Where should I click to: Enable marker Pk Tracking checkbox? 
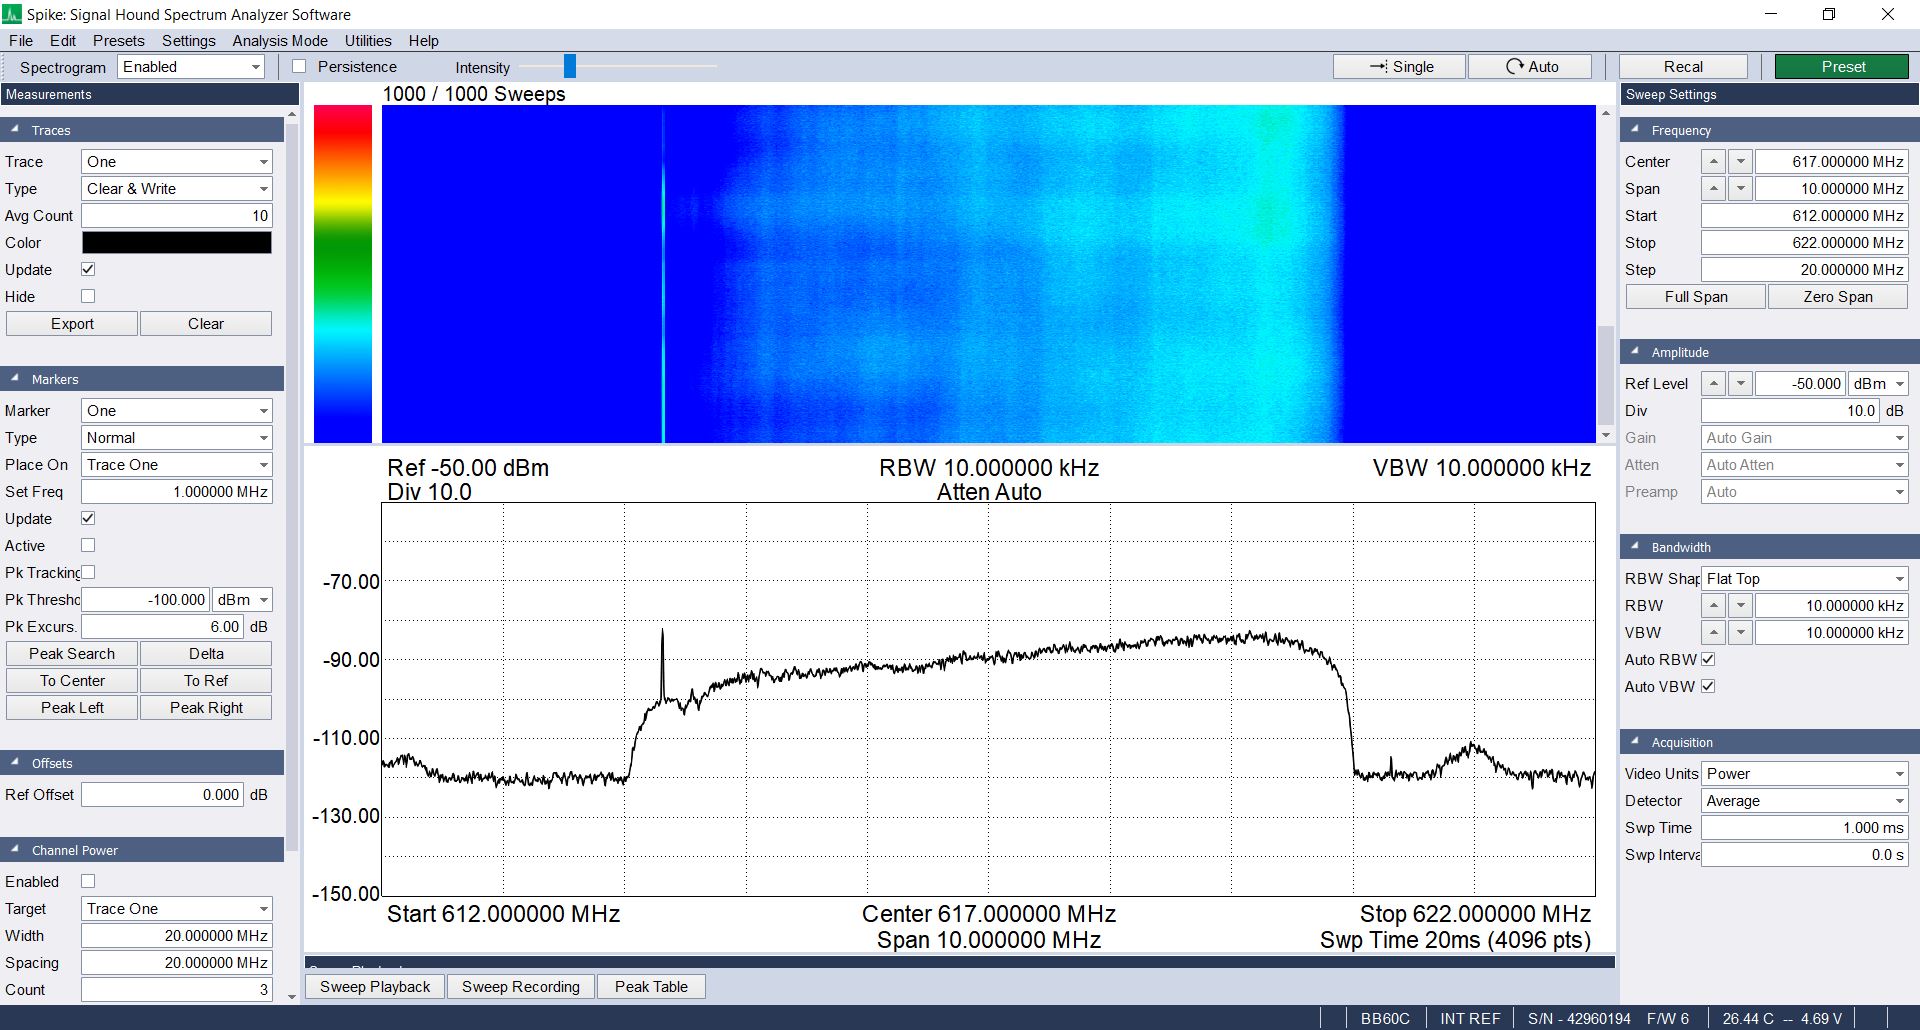(x=88, y=573)
